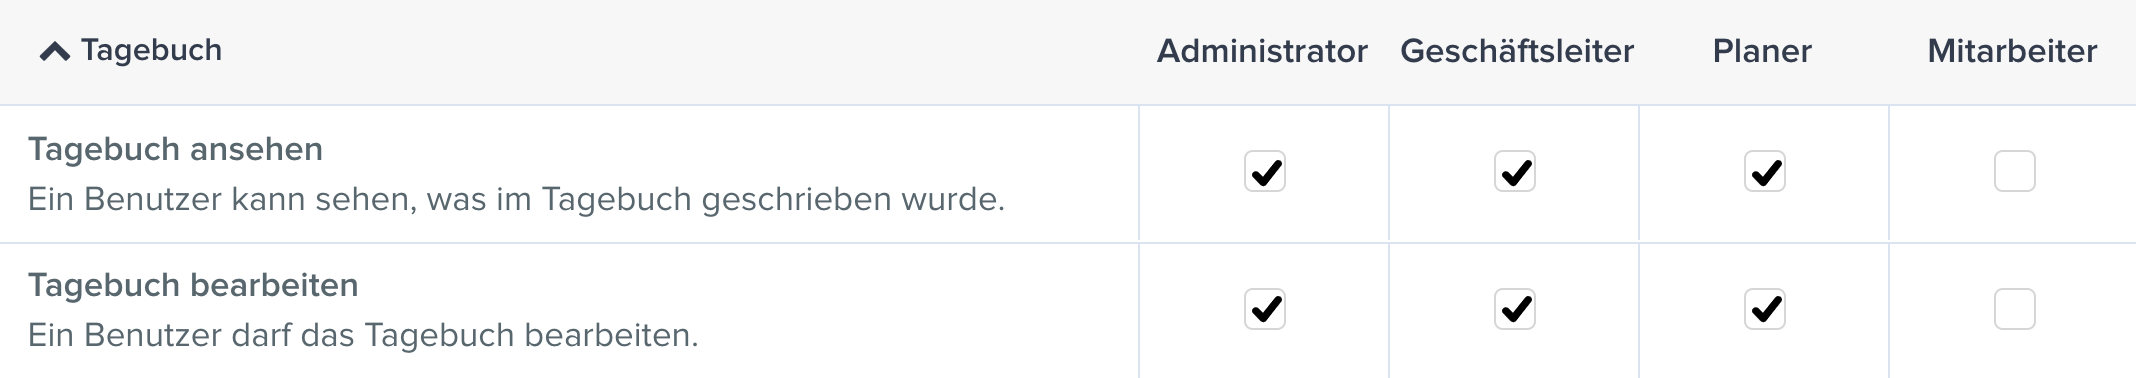Click the Planer column header
This screenshot has width=2136, height=378.
pos(1762,51)
